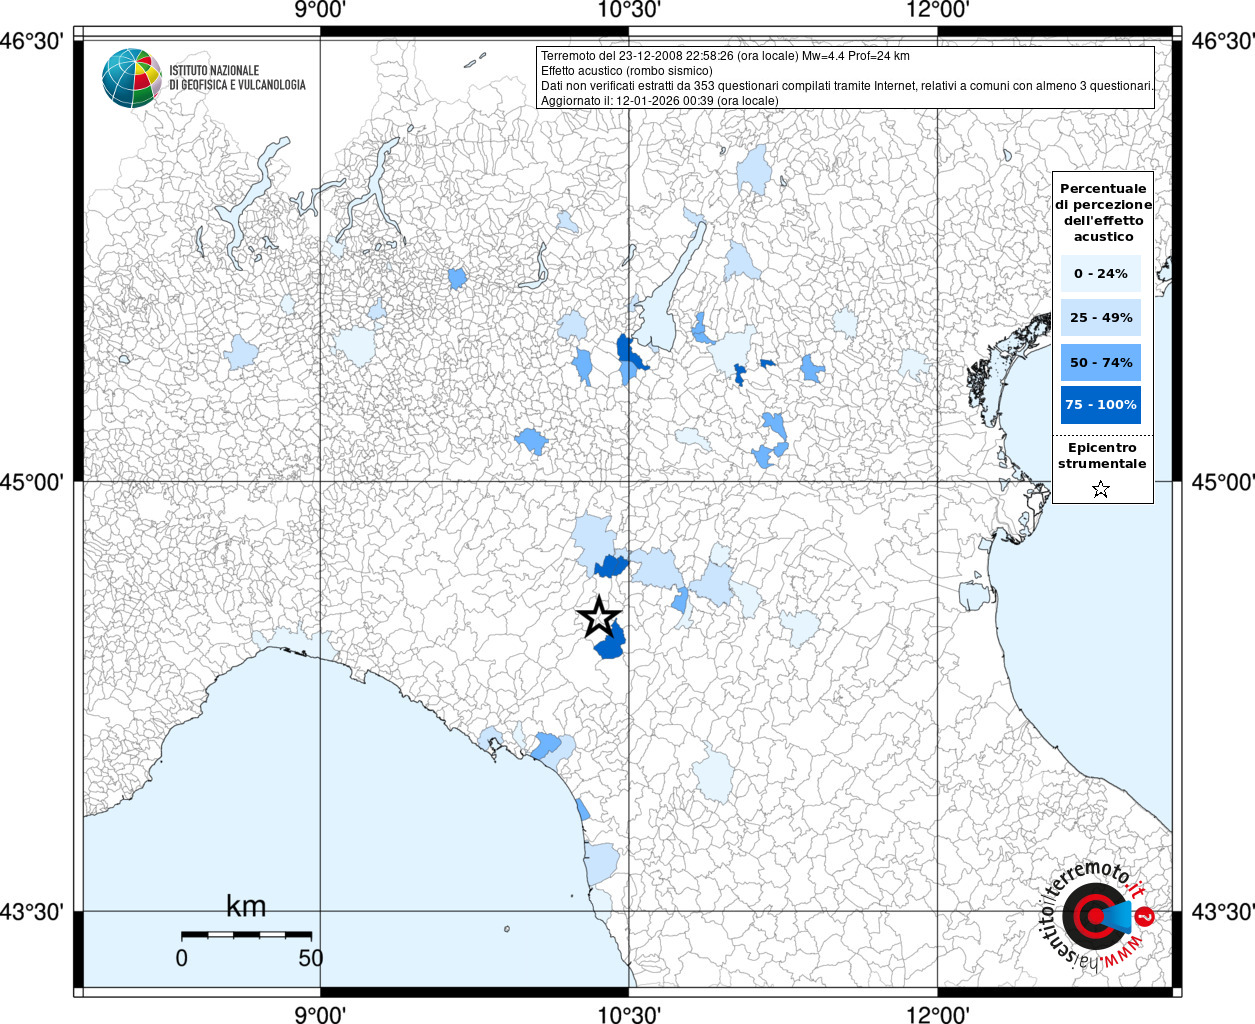This screenshot has width=1255, height=1024.
Task: Click the dark blue municipality below the epicenter star
Action: tap(610, 644)
